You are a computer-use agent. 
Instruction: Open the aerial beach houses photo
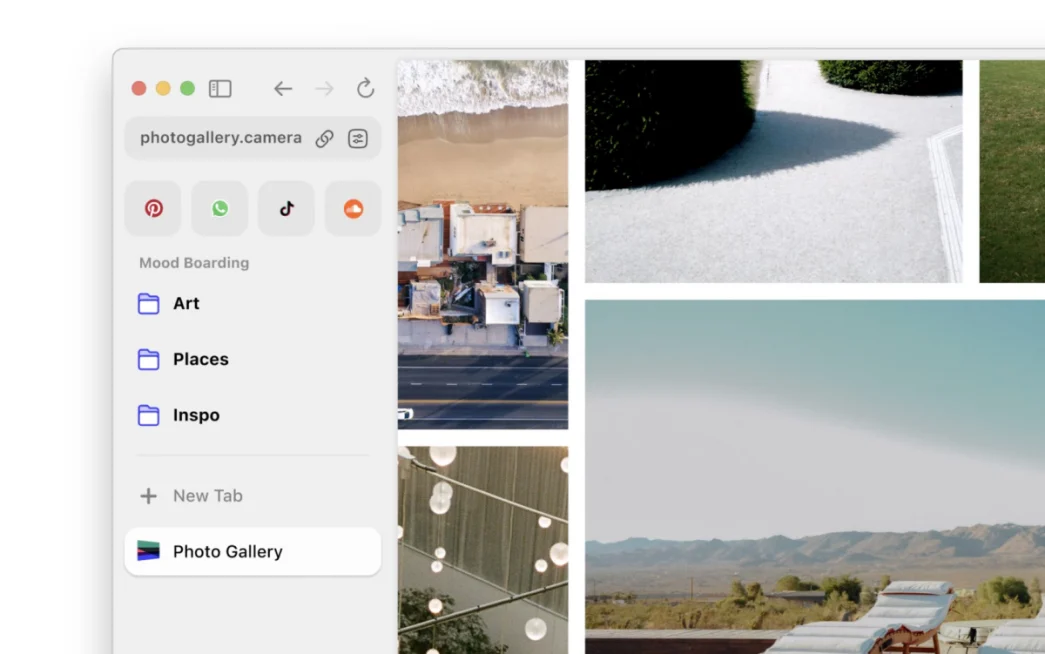(x=483, y=245)
